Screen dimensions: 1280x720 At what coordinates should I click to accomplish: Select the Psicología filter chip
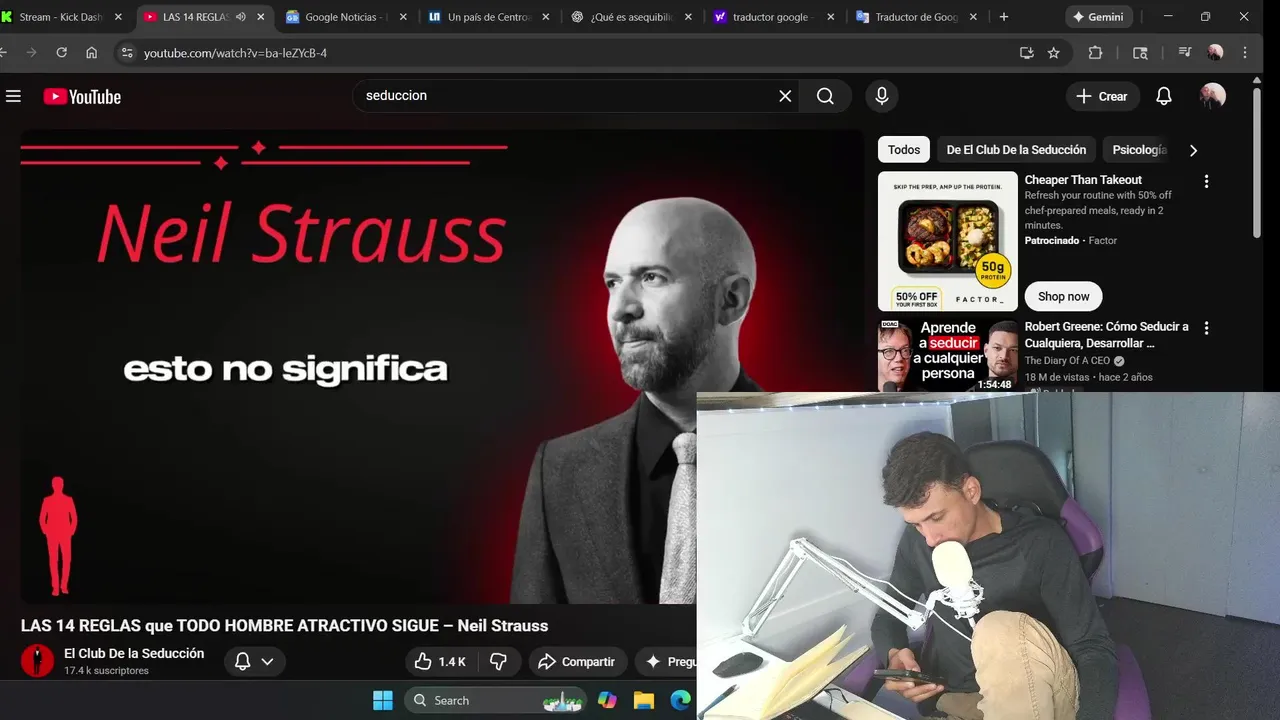tap(1139, 150)
